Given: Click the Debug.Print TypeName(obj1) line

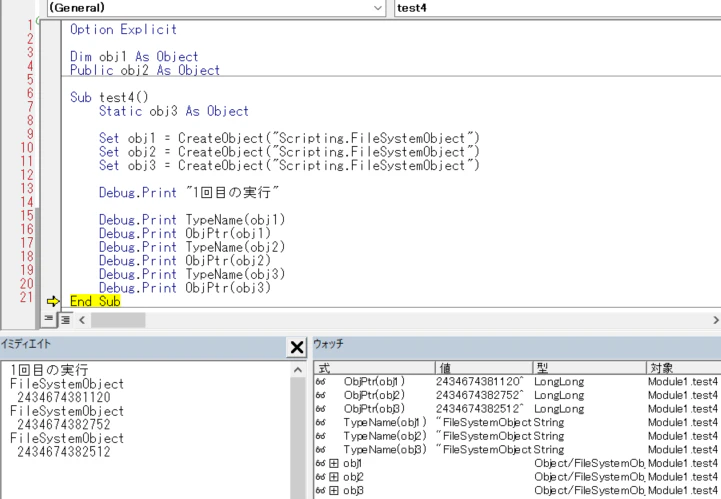Looking at the screenshot, I should [x=192, y=220].
